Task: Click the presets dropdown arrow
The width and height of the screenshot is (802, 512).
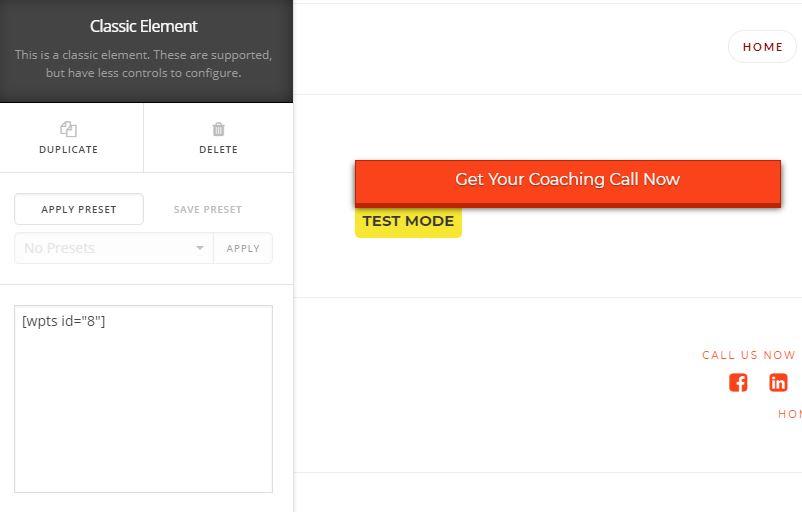Action: (199, 248)
